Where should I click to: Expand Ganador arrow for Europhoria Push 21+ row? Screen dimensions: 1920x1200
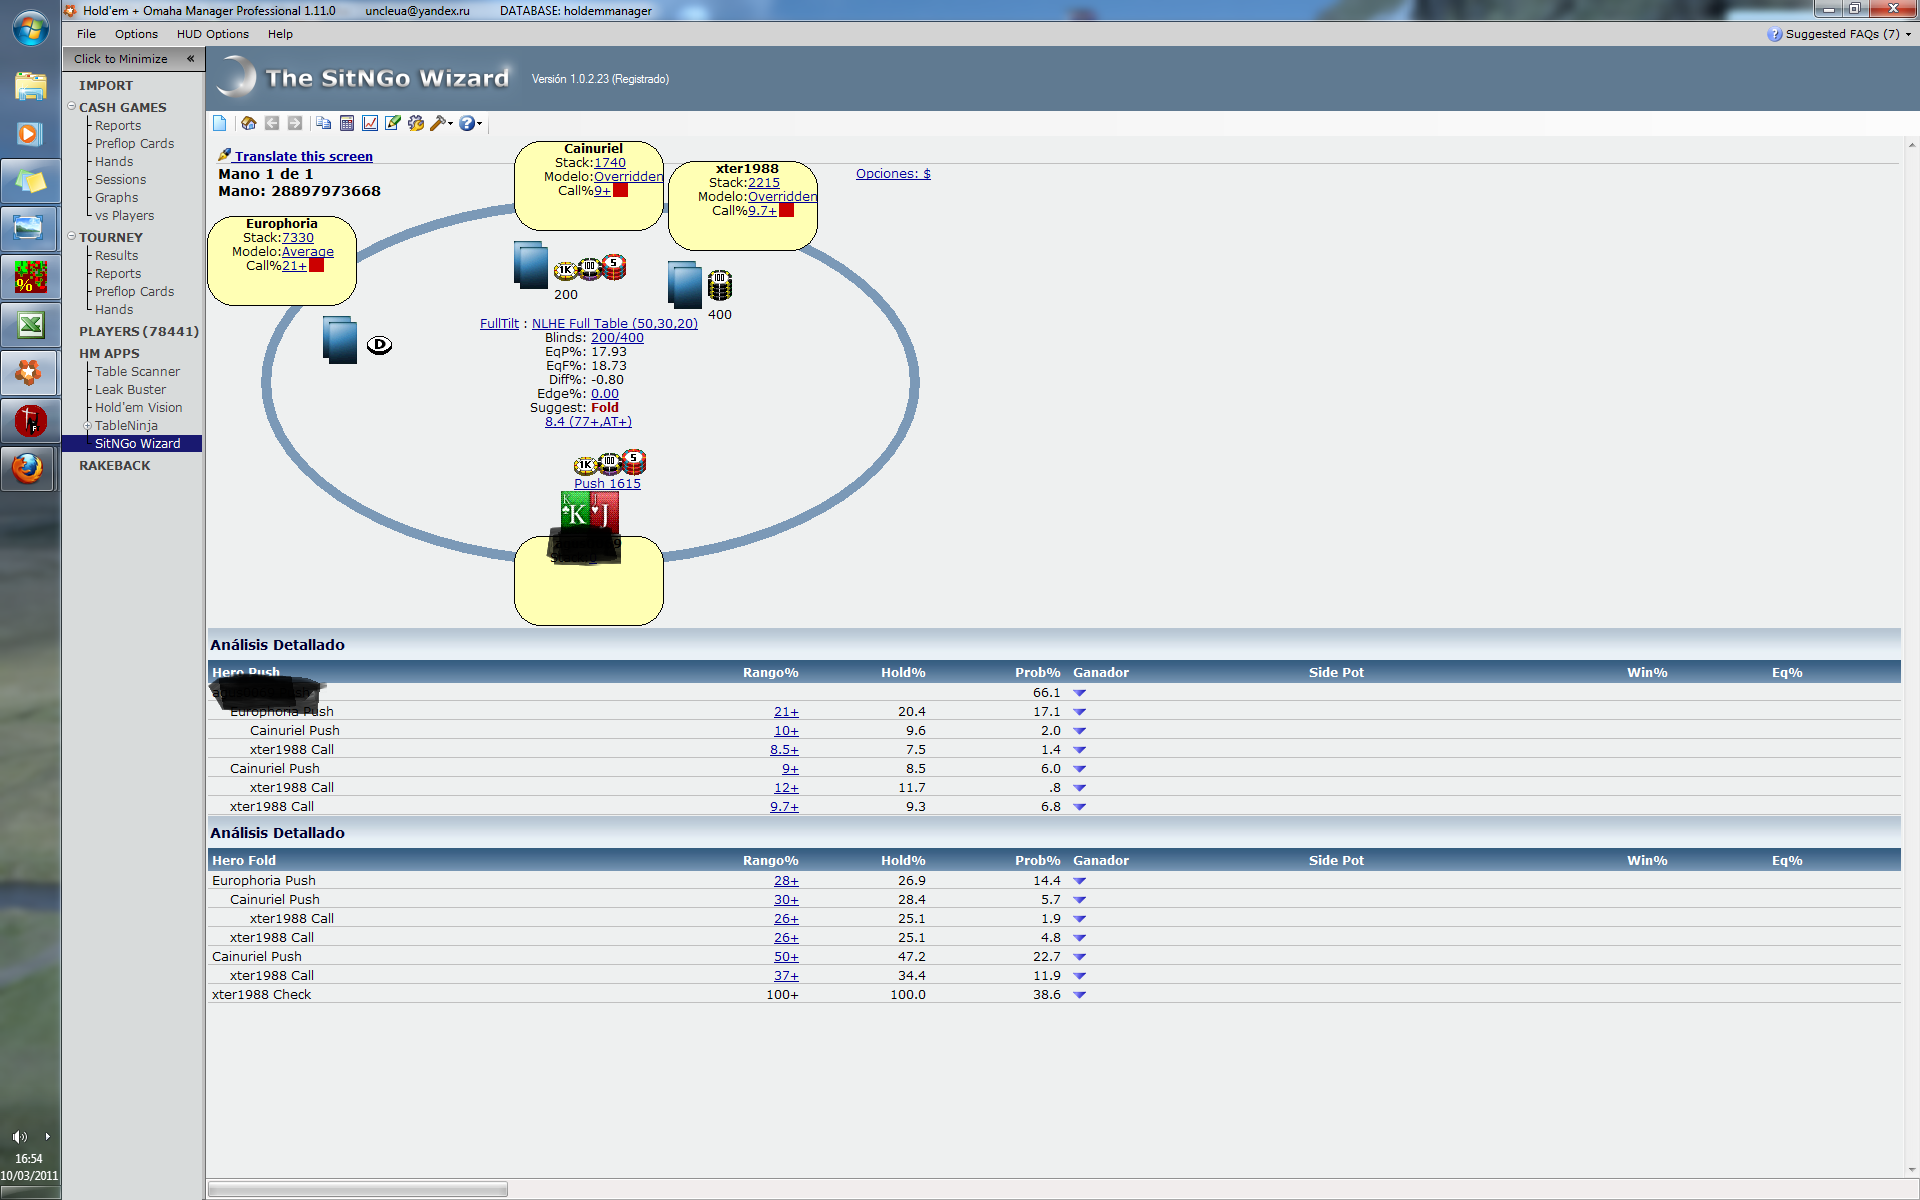1080,712
